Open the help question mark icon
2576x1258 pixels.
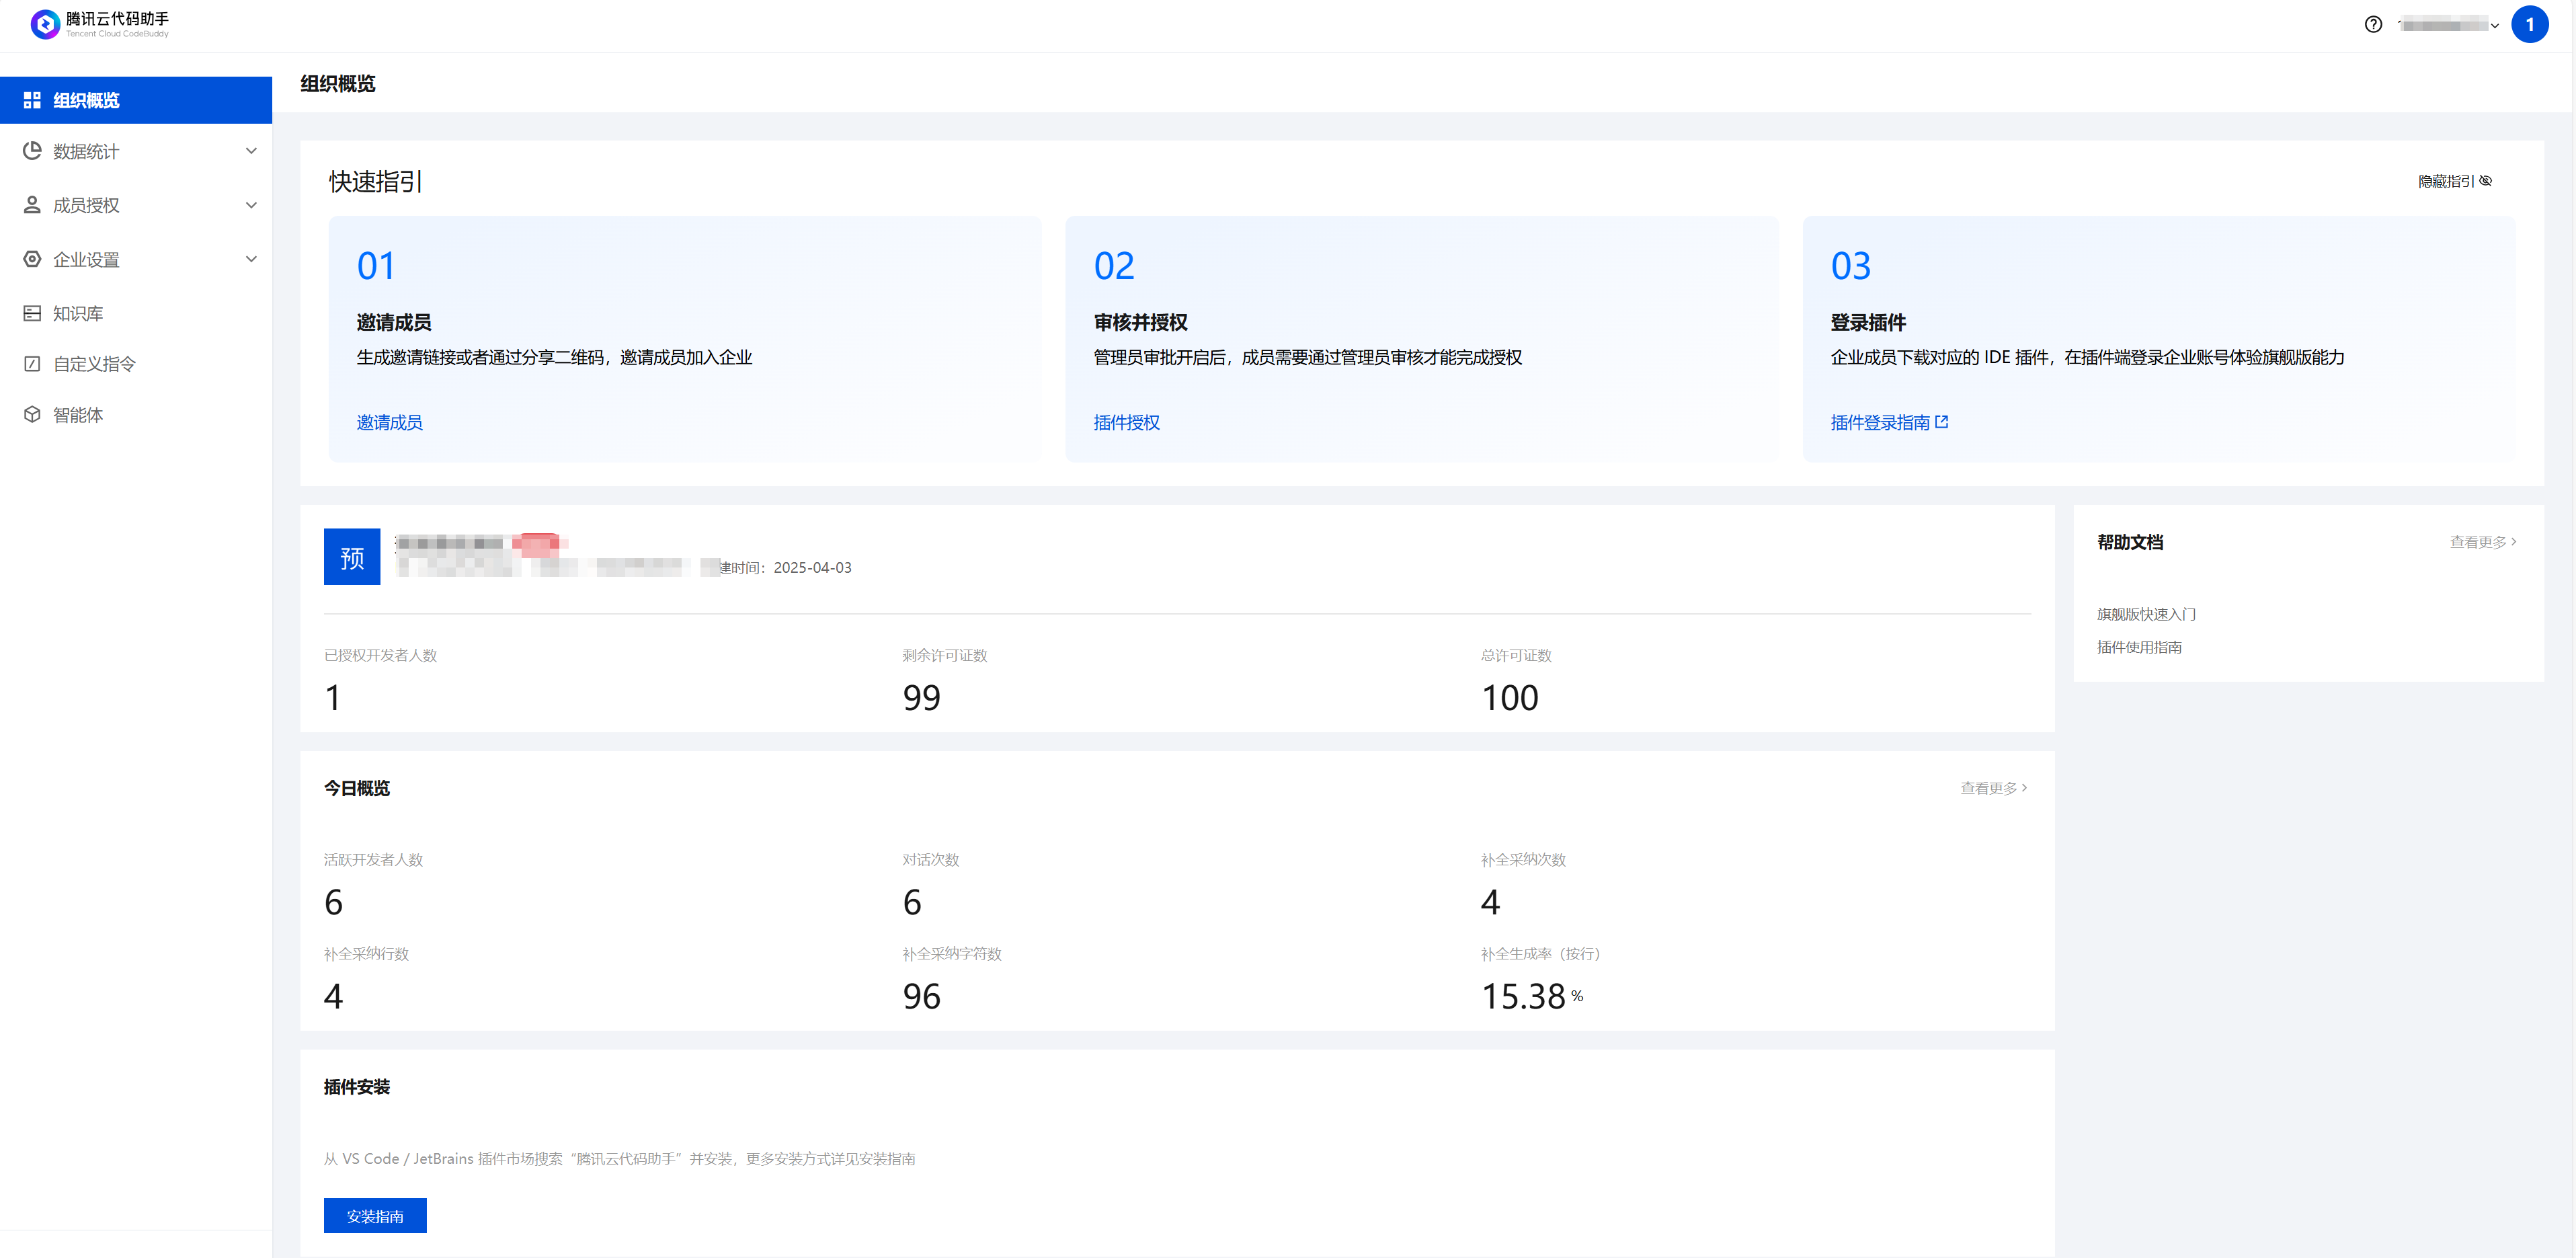[2373, 25]
